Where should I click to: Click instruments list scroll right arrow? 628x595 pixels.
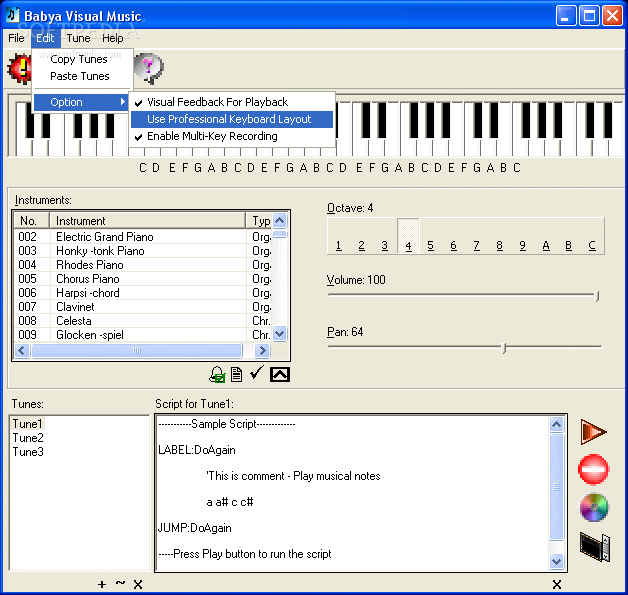pos(262,351)
